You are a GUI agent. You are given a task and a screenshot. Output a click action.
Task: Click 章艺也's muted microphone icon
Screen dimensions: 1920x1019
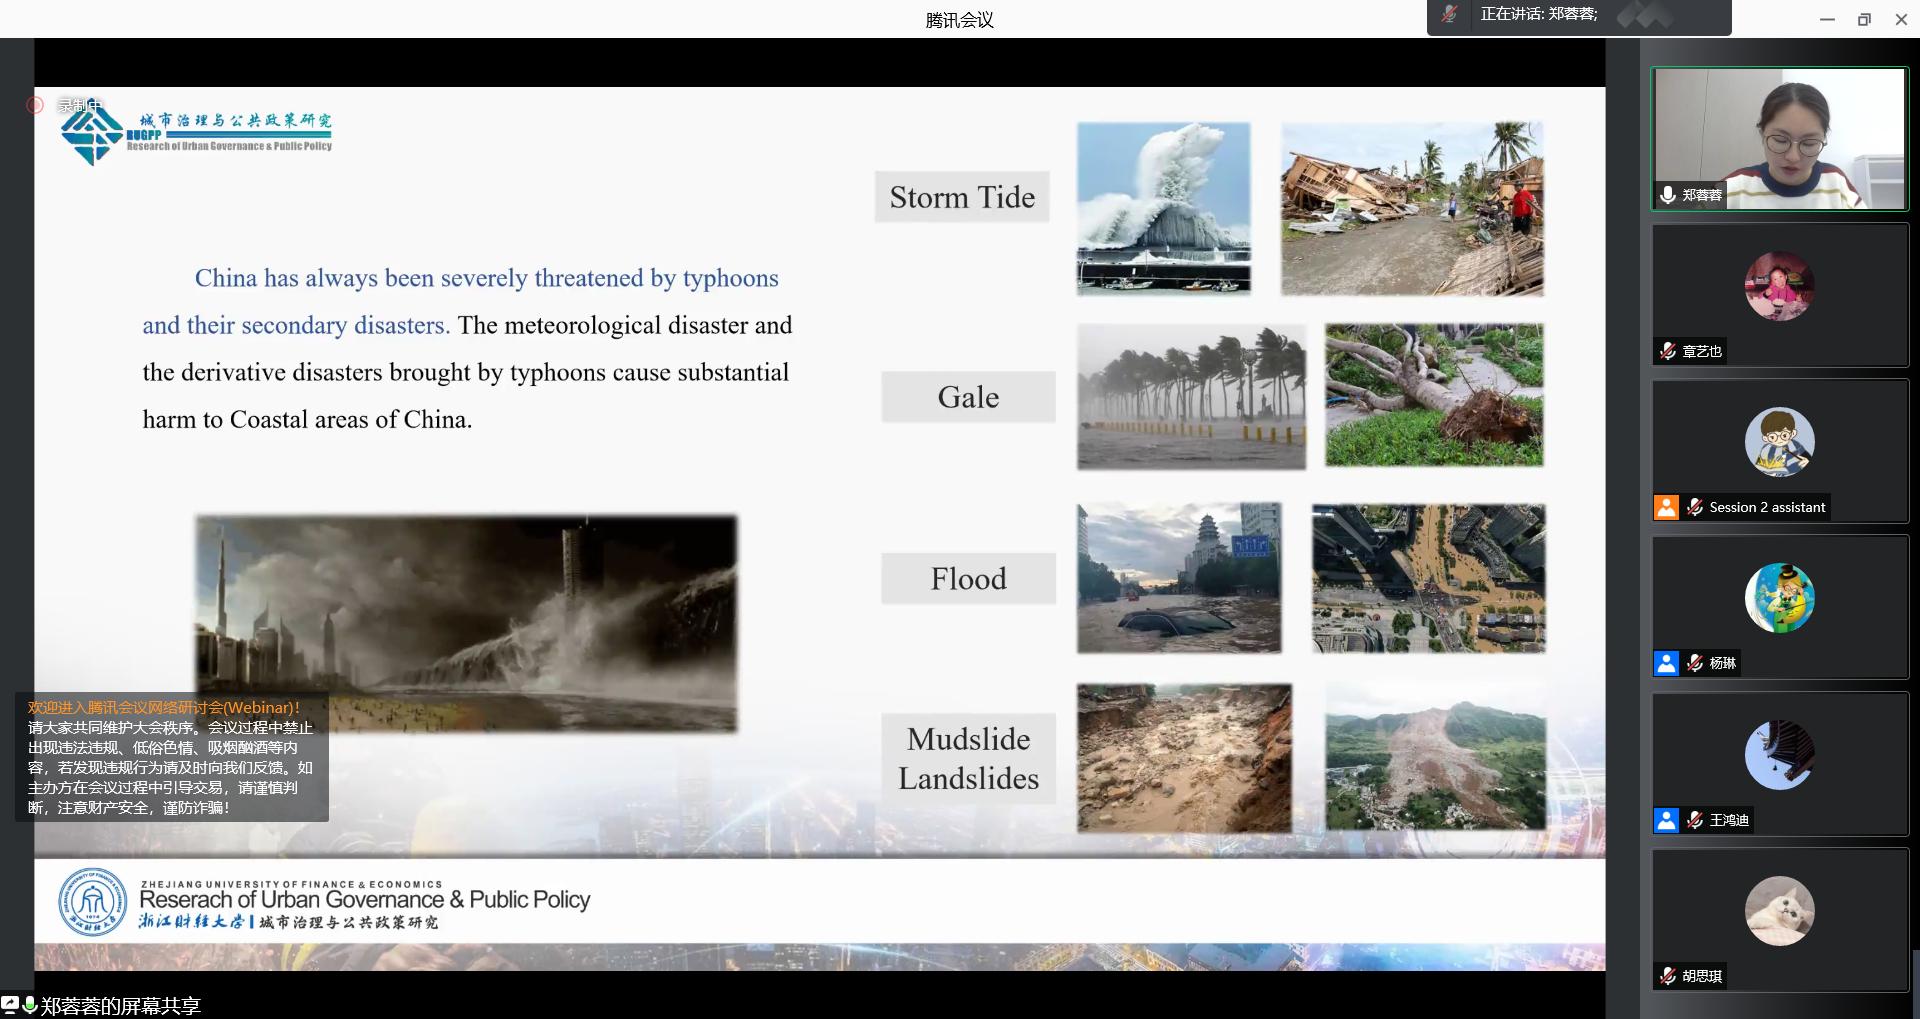tap(1668, 351)
